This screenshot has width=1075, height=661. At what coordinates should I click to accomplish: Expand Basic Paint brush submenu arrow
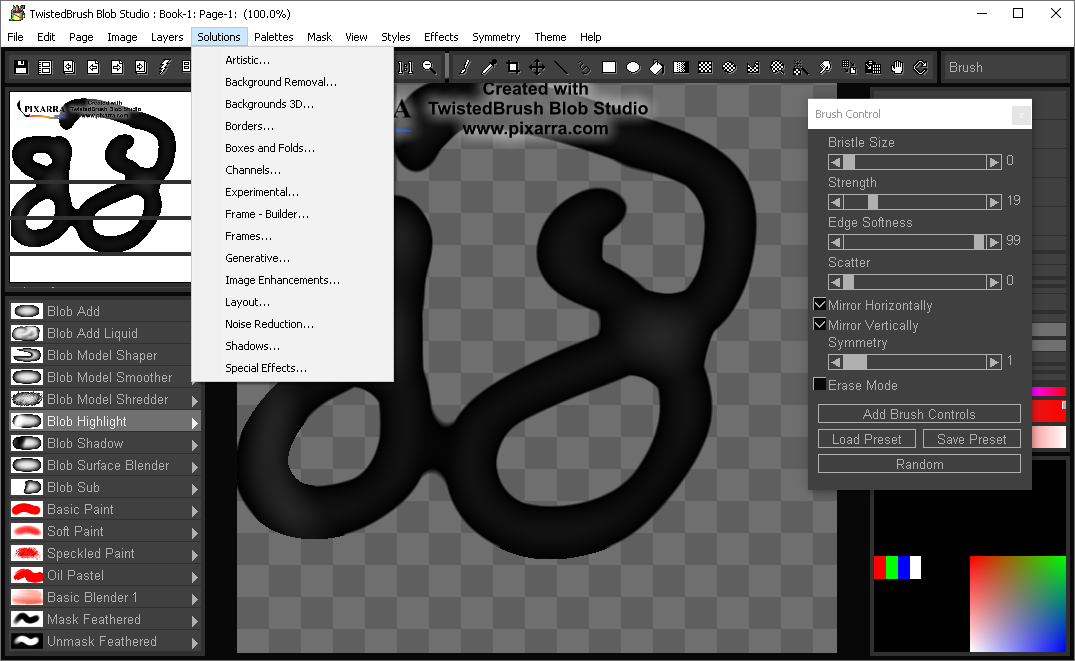tap(195, 511)
